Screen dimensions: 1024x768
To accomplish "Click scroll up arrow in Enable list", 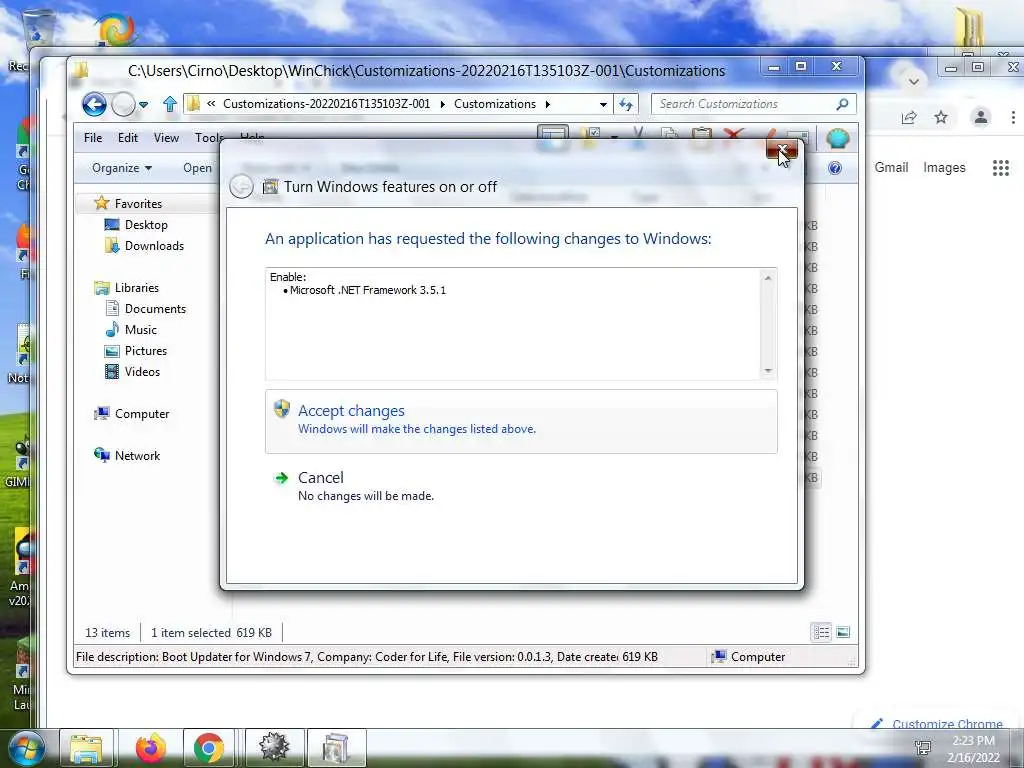I will (768, 278).
